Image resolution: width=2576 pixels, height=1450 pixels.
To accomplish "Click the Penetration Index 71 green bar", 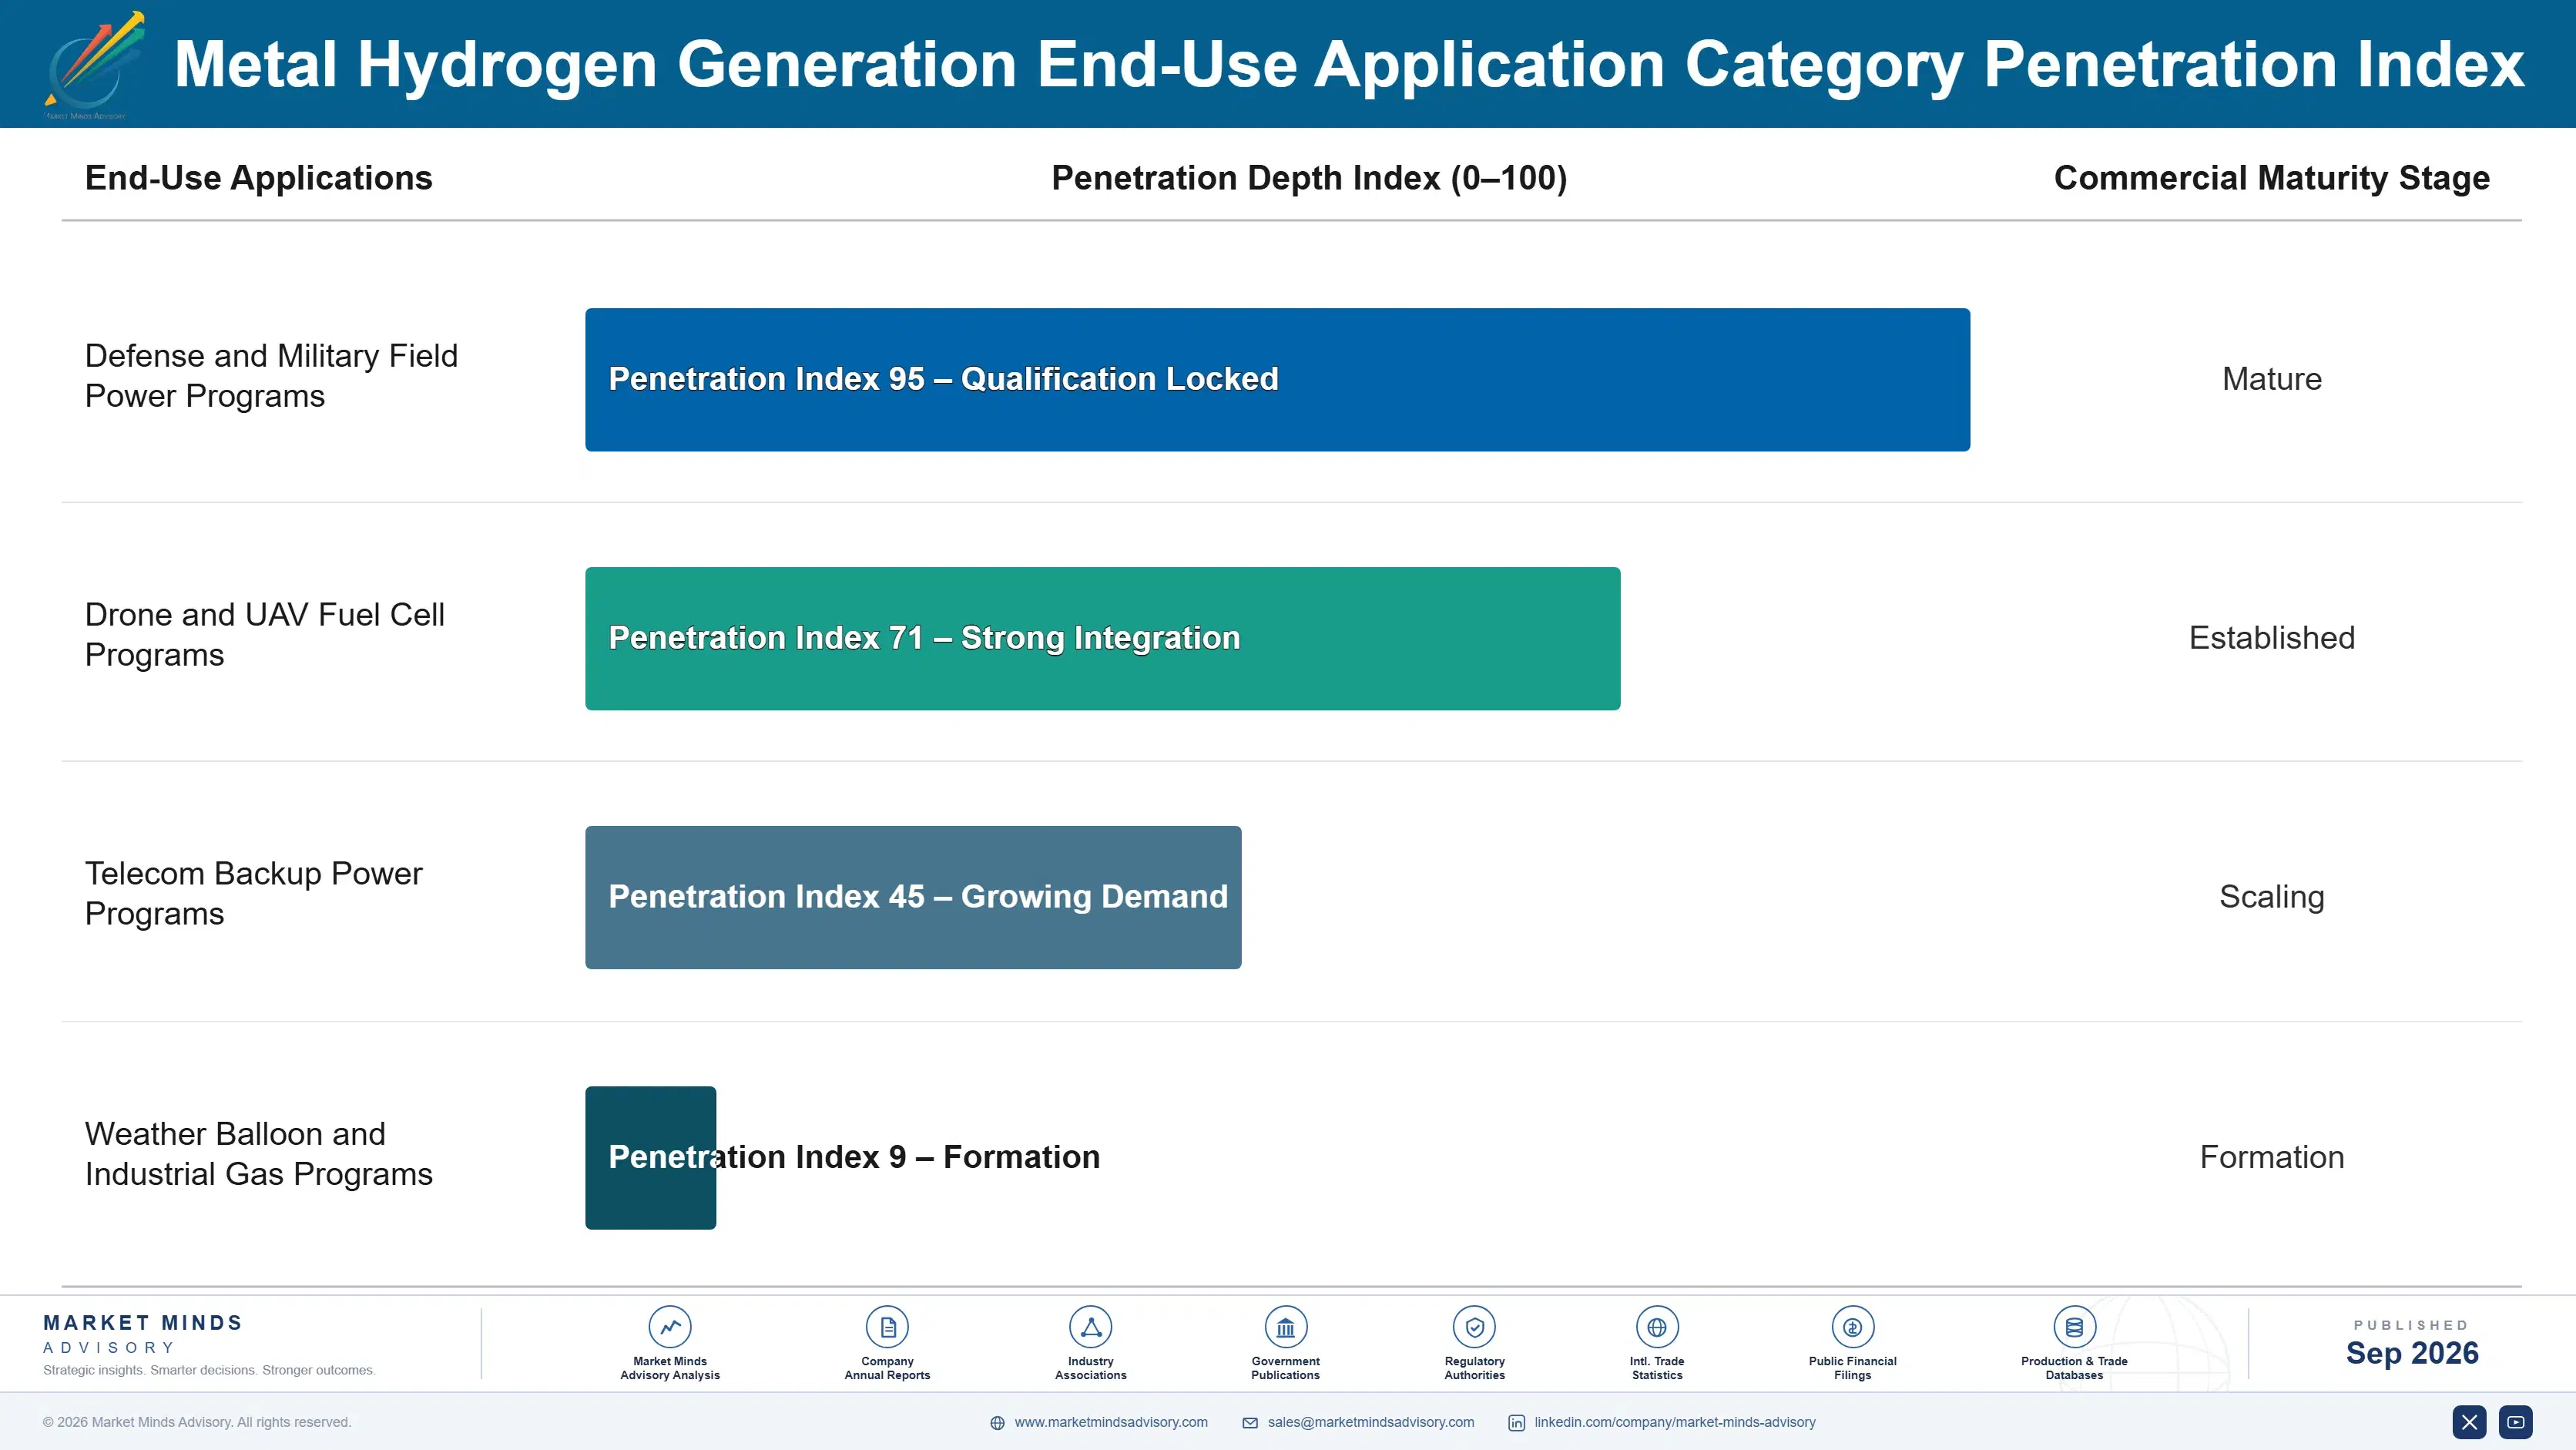I will [x=1103, y=639].
